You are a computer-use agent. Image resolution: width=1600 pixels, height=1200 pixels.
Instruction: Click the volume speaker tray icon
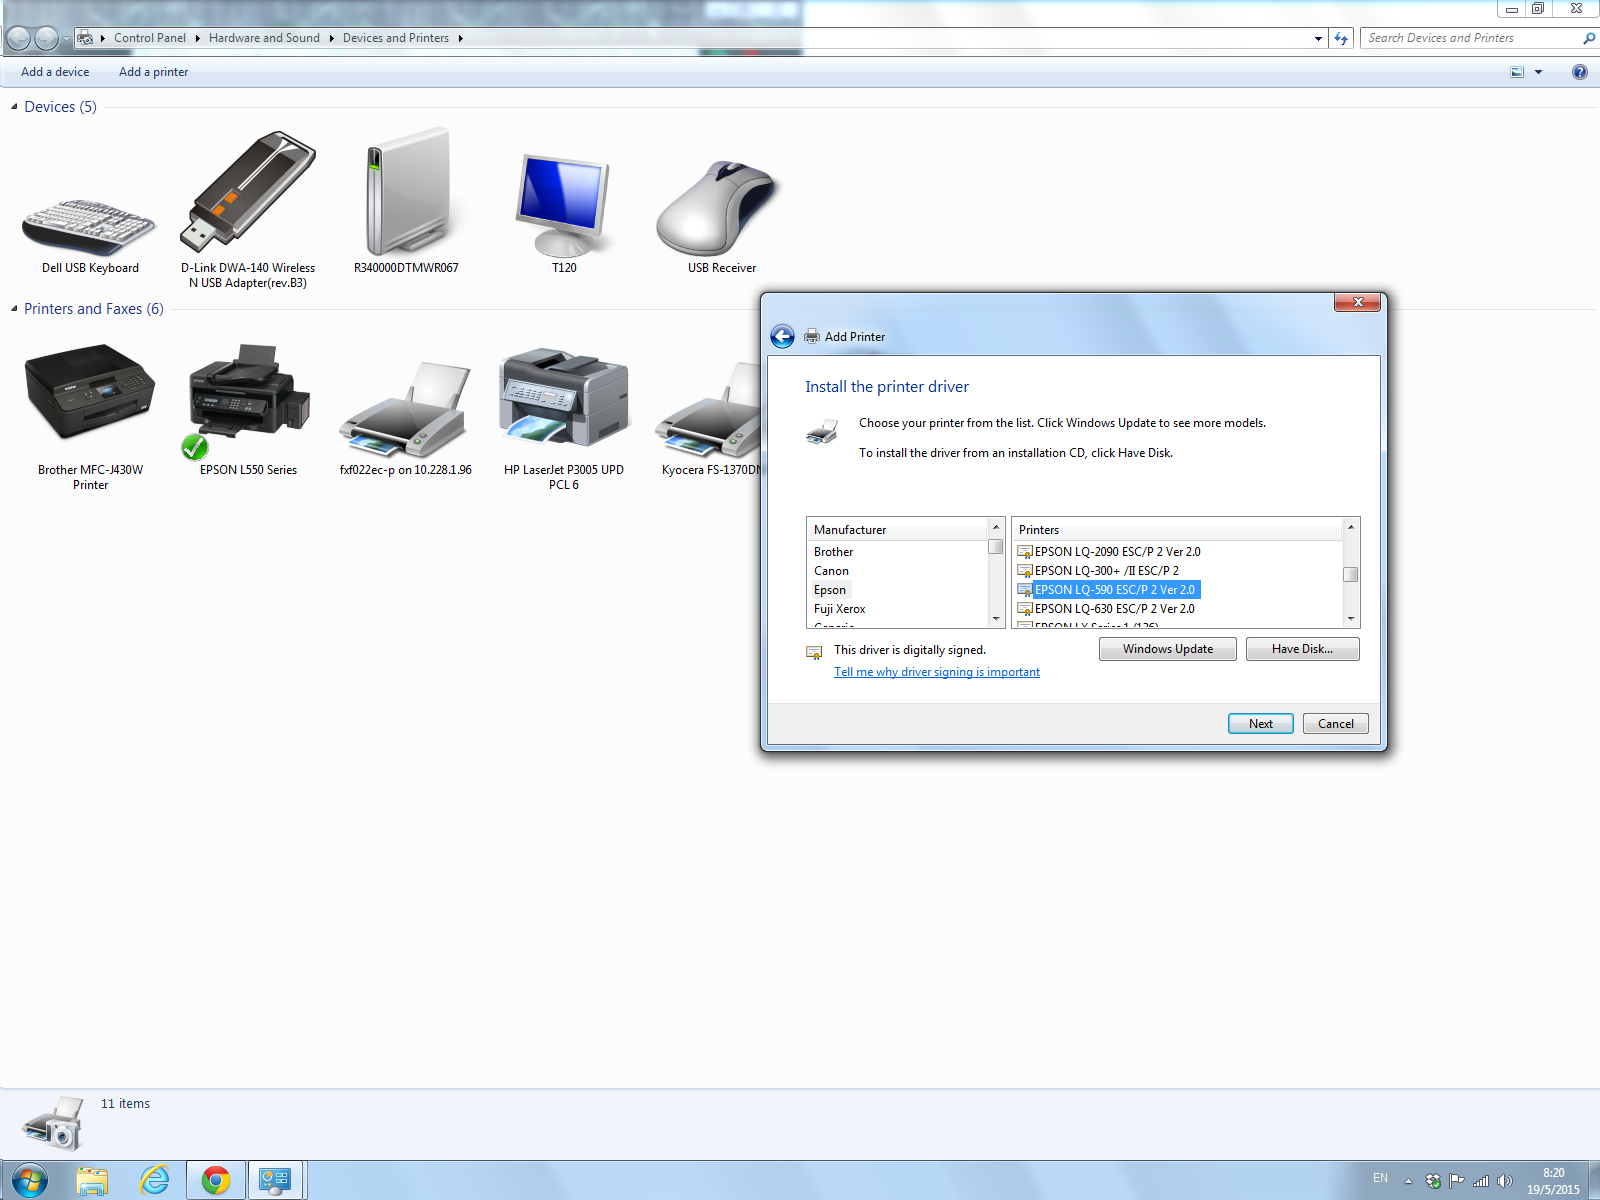pos(1505,1181)
